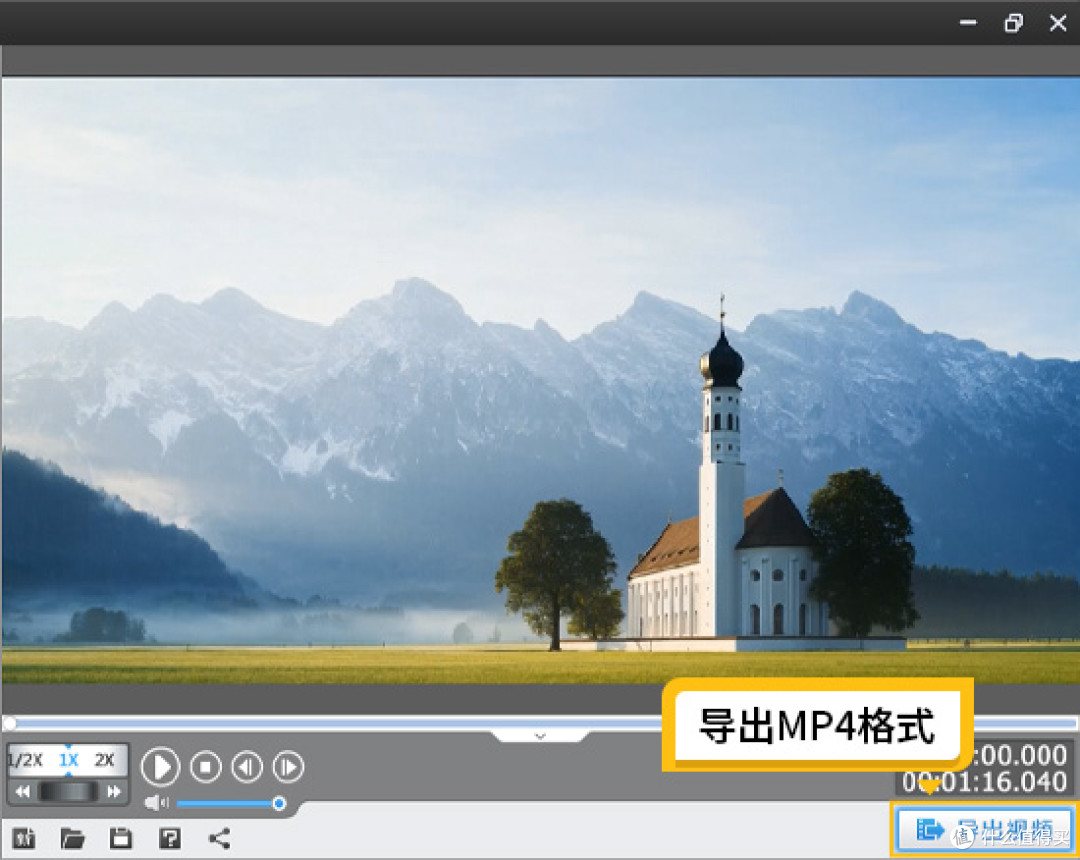The height and width of the screenshot is (860, 1080).
Task: Click the playhead at timeline start
Action: [x=10, y=723]
